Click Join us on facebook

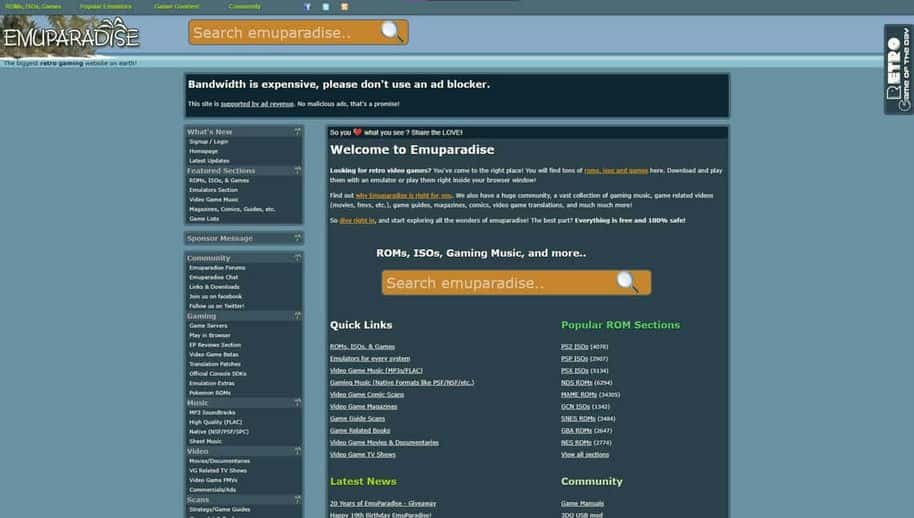click(215, 297)
